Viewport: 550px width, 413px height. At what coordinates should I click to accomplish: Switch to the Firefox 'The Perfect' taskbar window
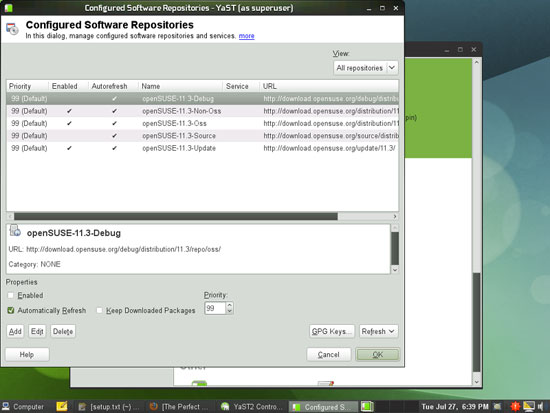179,407
